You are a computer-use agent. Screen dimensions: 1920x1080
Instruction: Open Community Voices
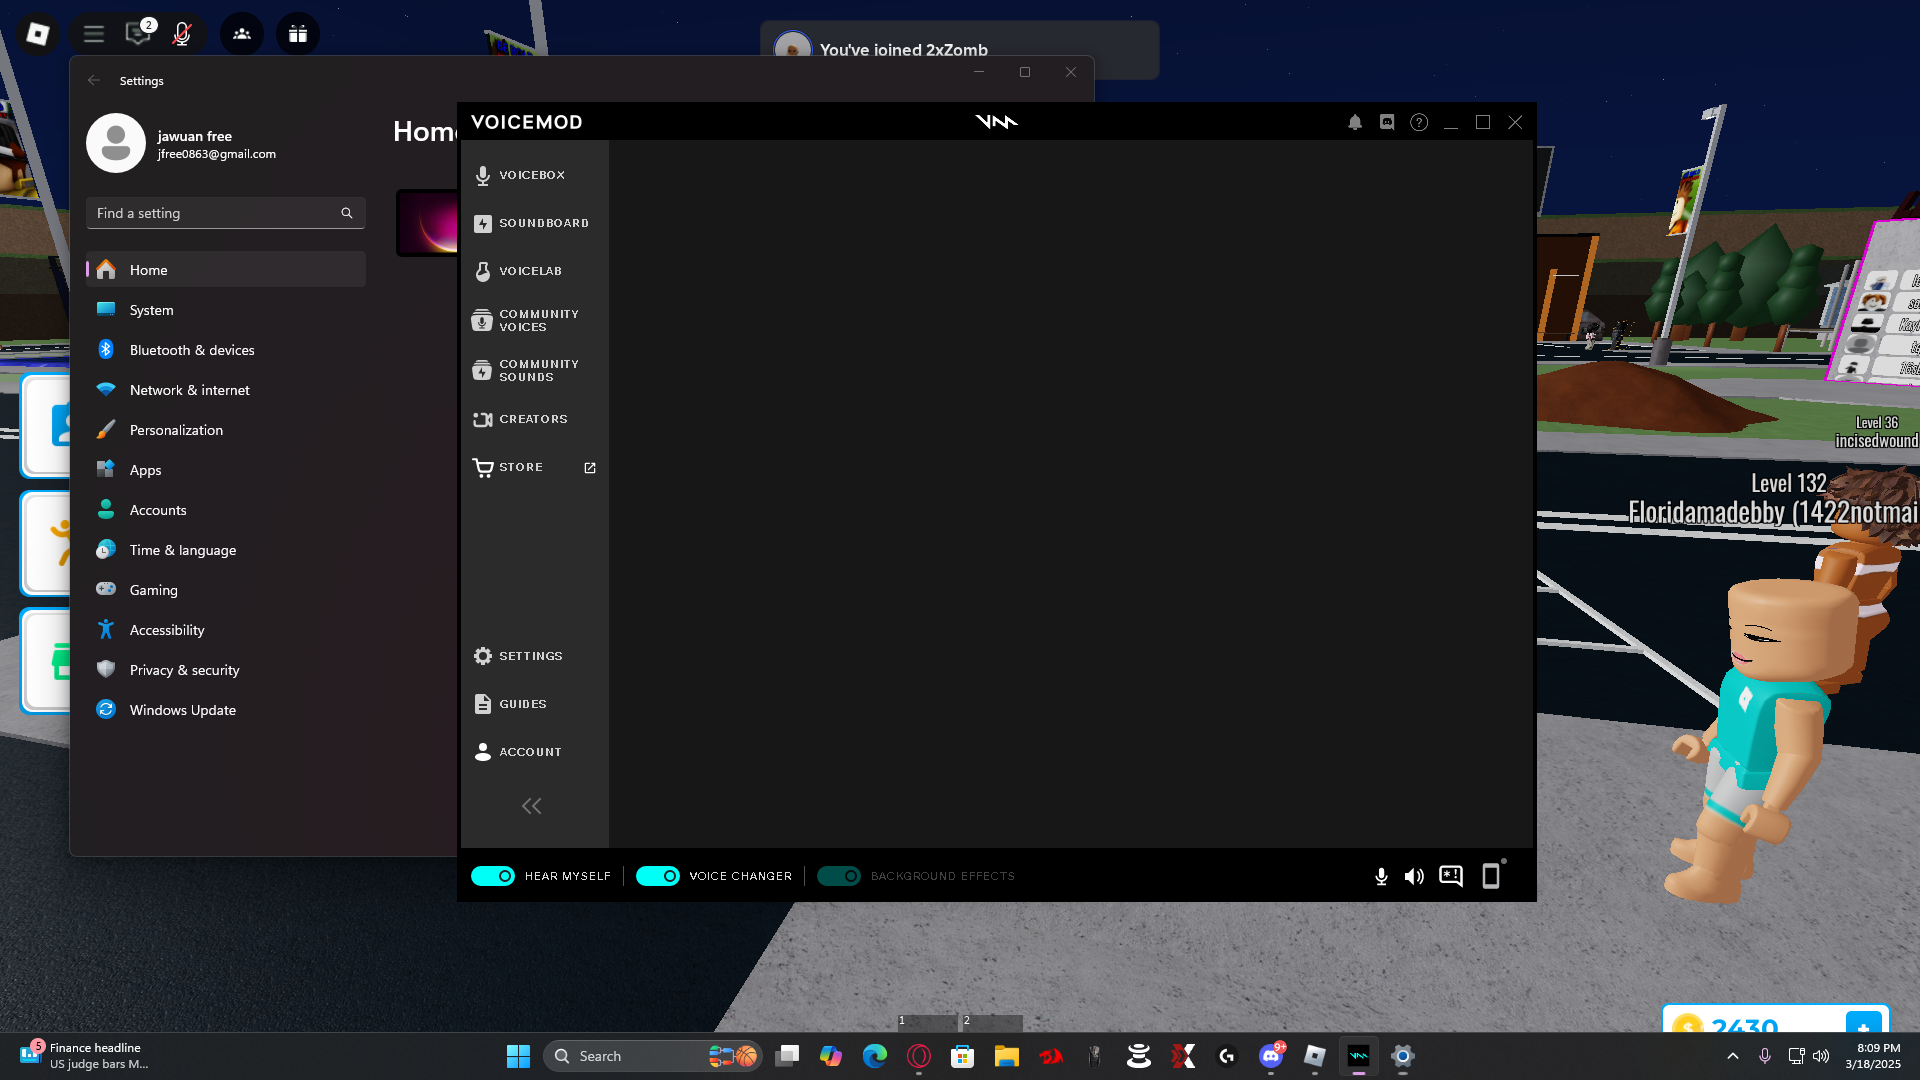(535, 320)
